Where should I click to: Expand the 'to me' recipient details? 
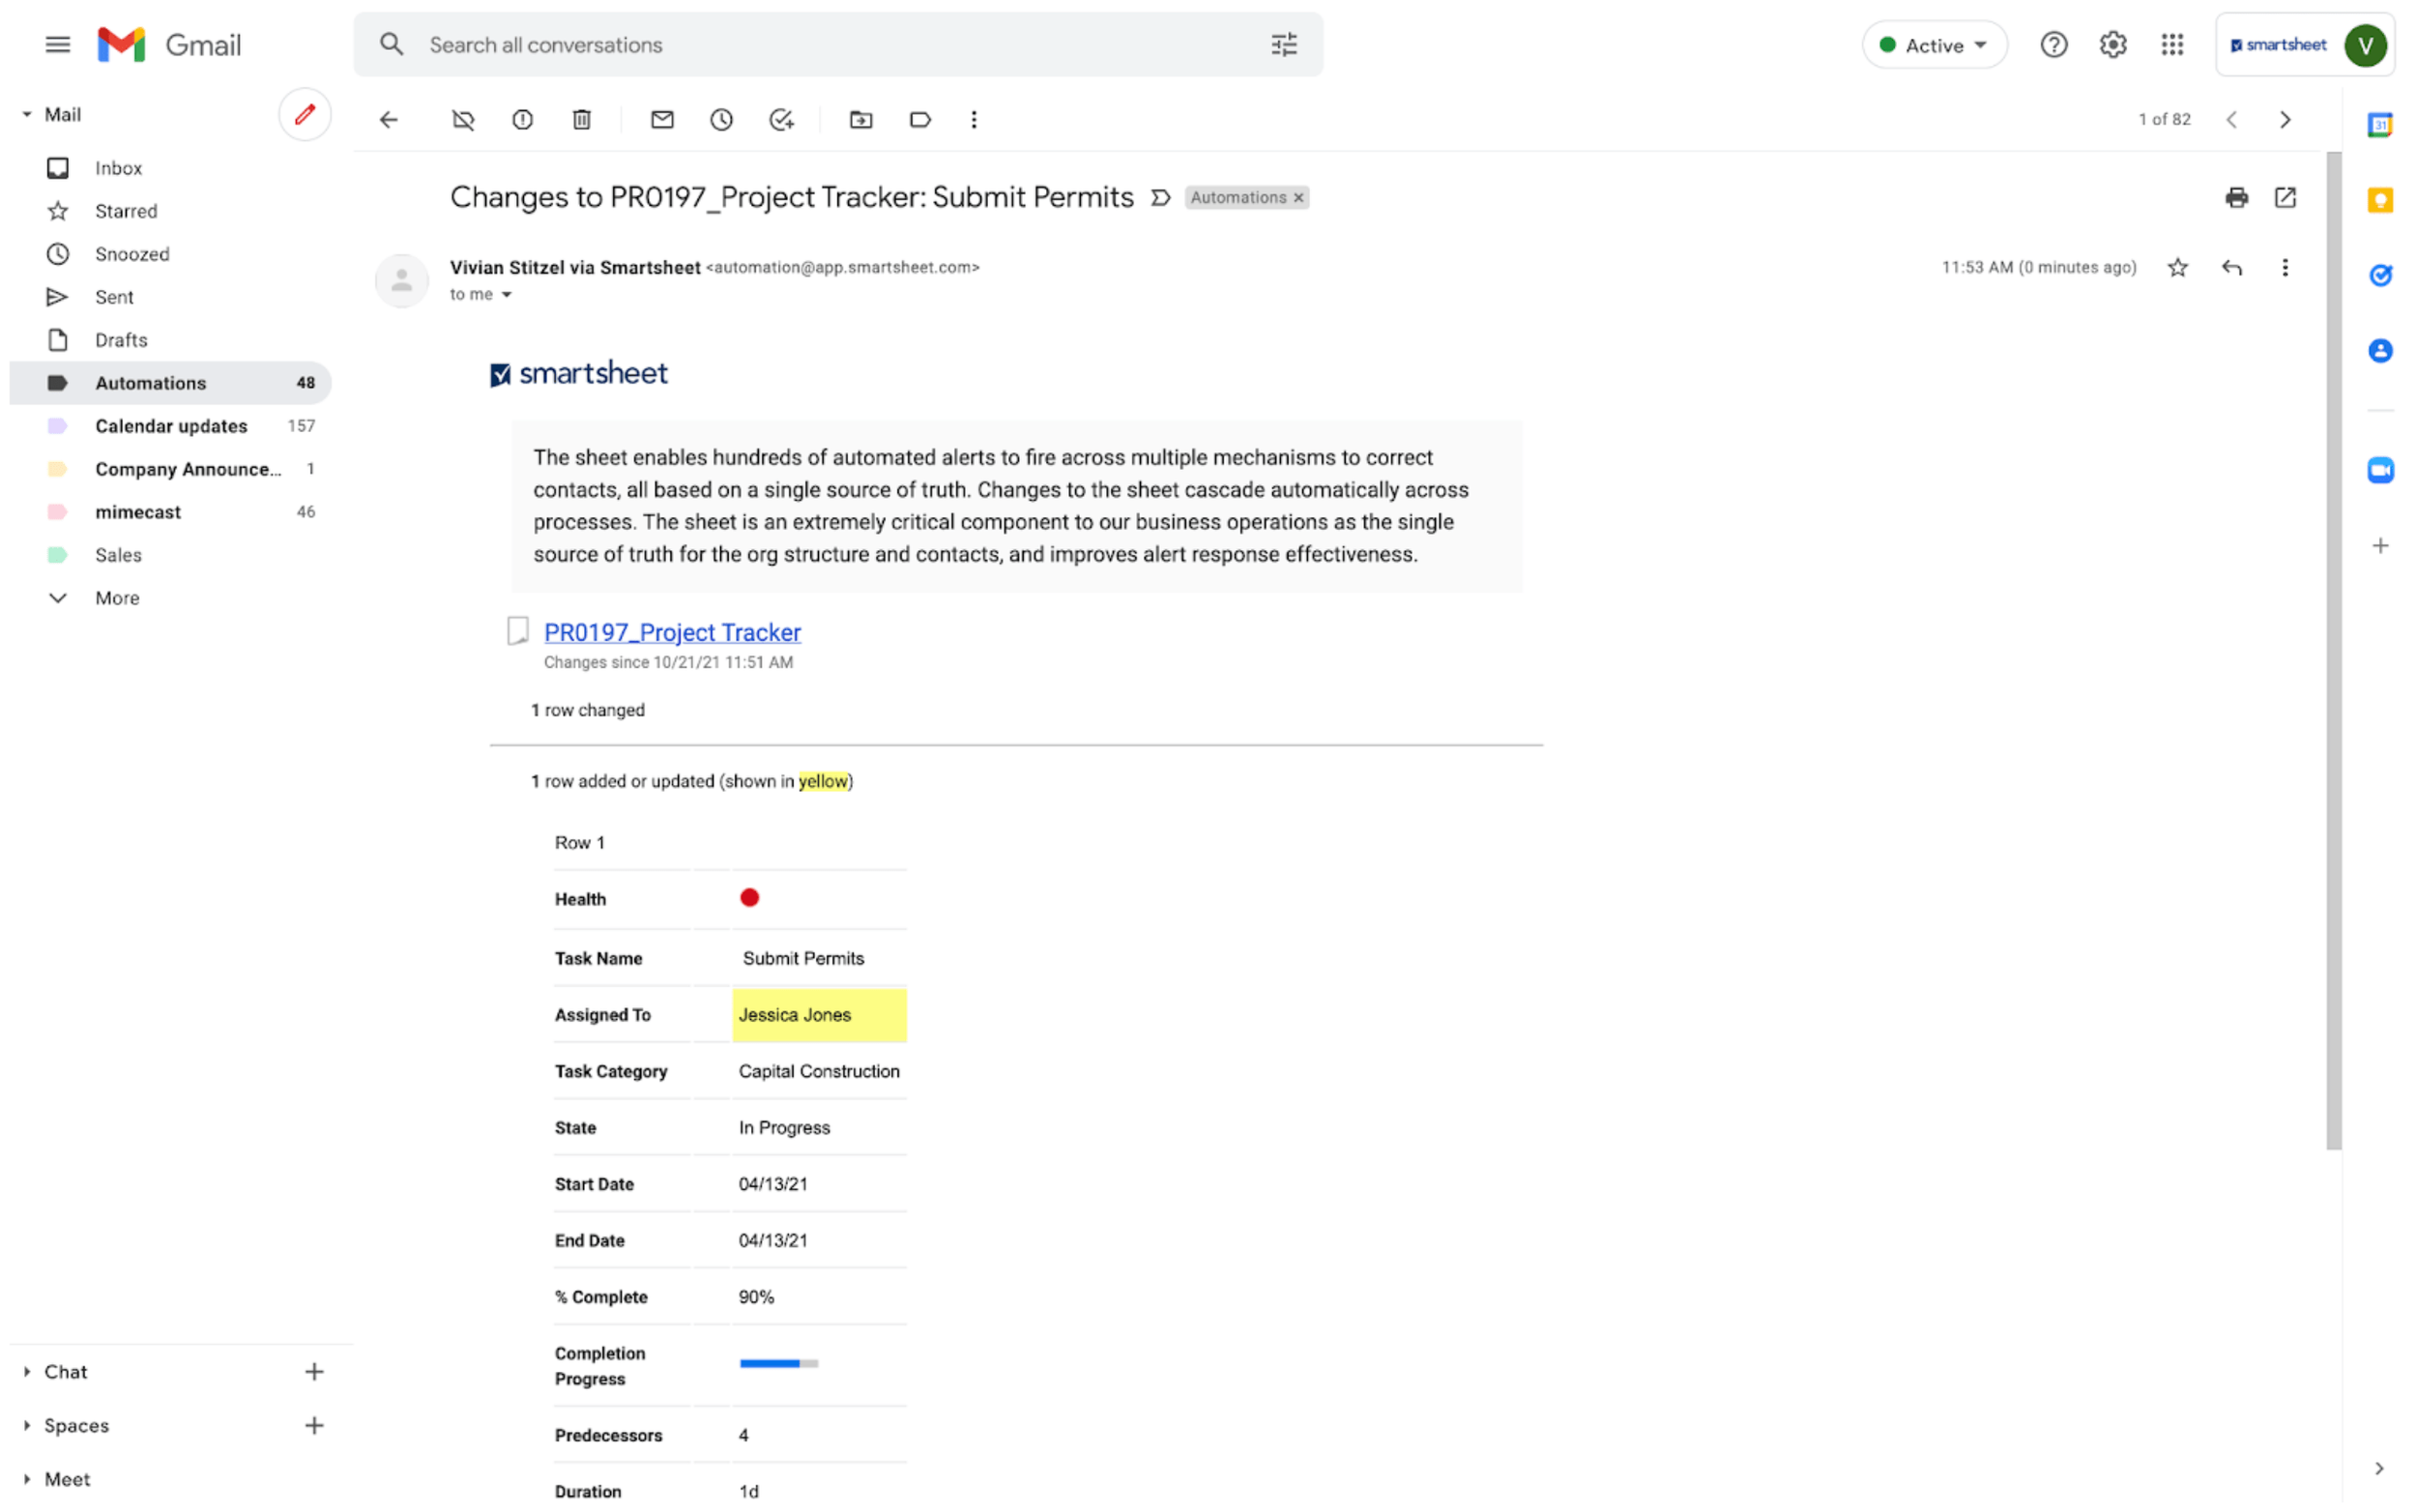click(508, 294)
